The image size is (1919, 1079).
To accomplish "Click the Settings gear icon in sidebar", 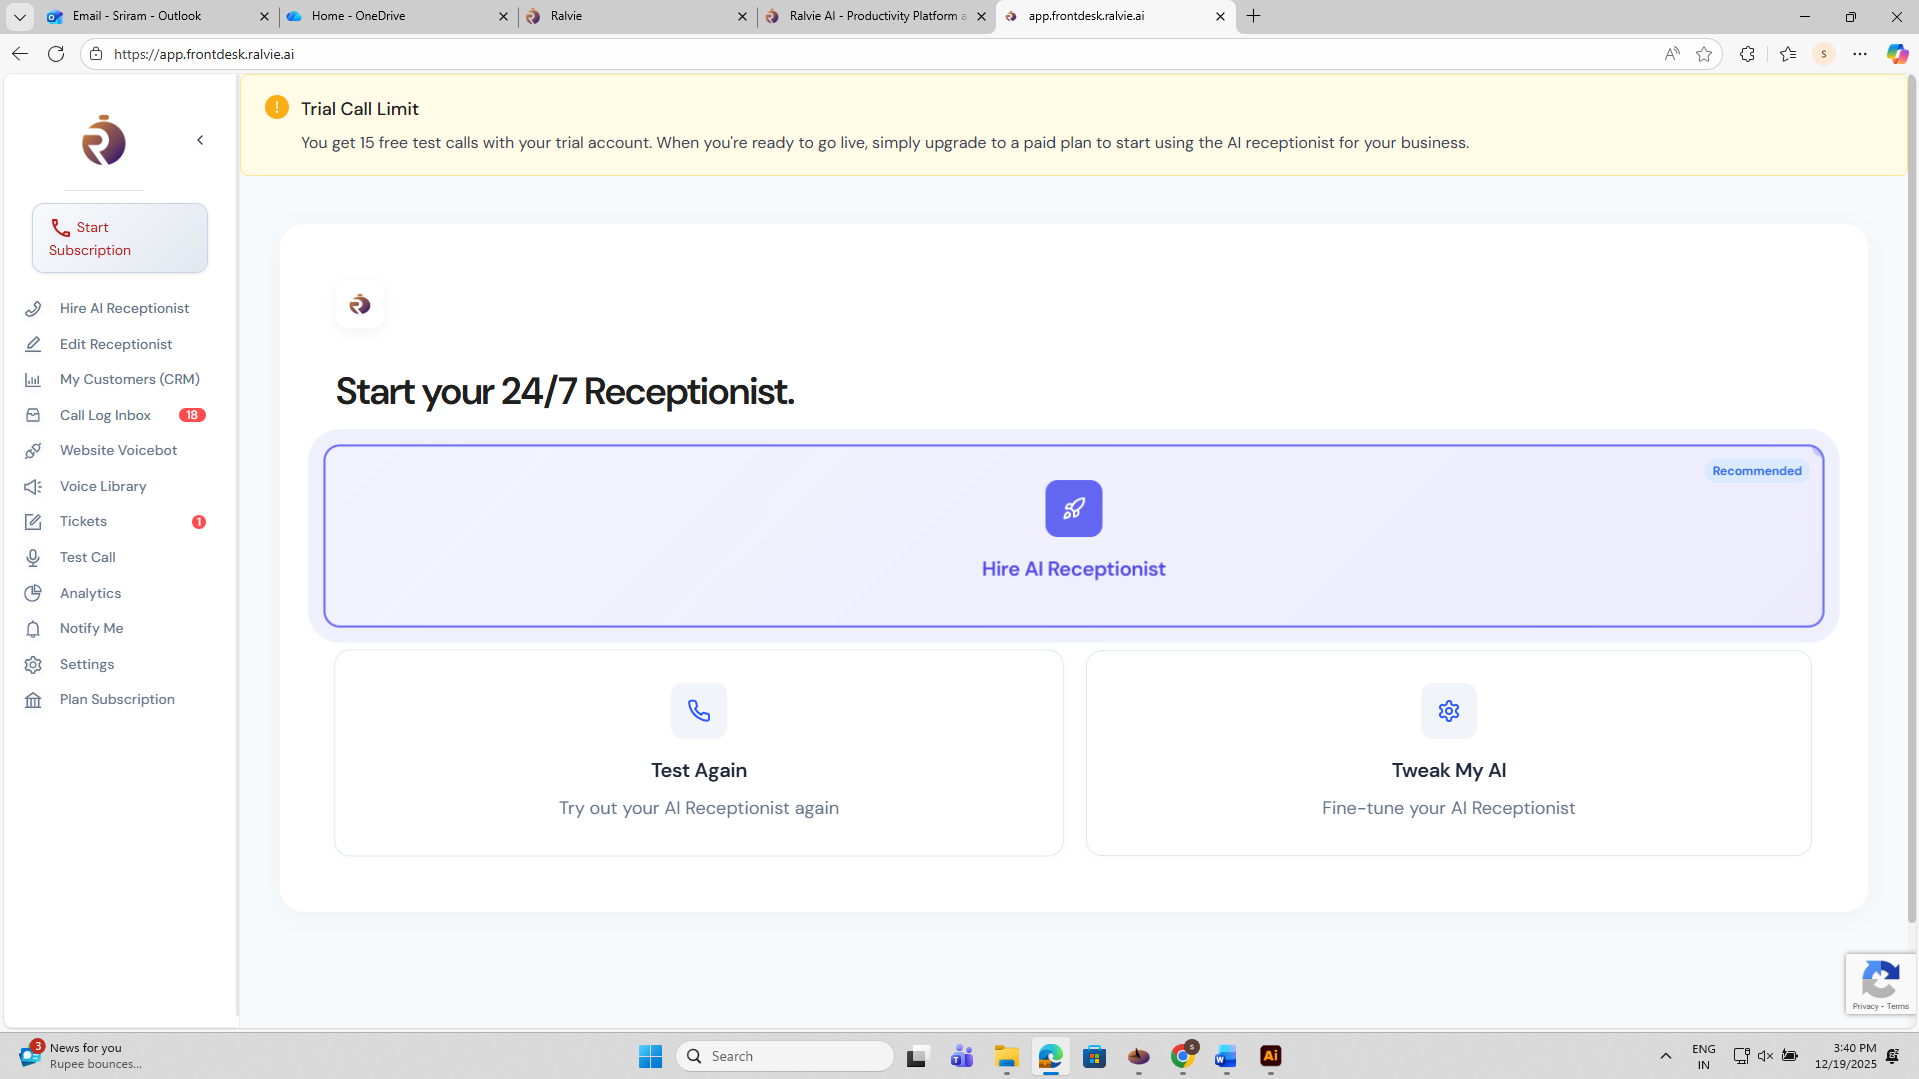I will point(33,664).
